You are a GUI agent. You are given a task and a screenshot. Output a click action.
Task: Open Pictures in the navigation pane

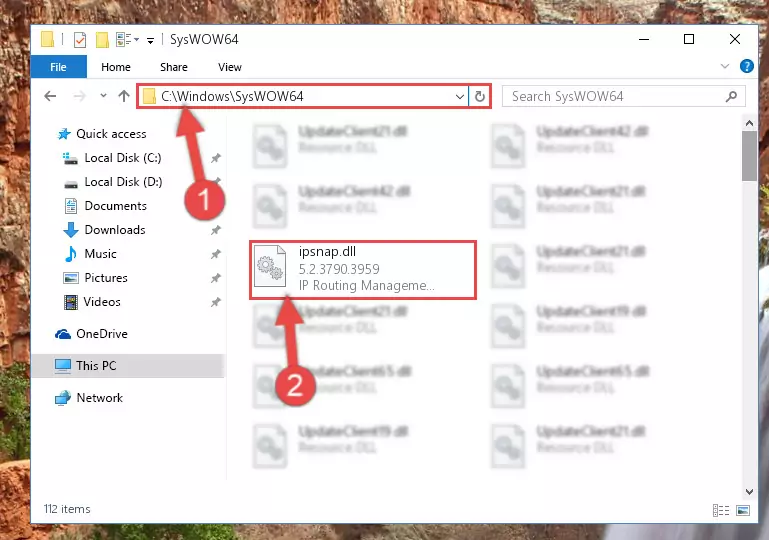pos(106,278)
